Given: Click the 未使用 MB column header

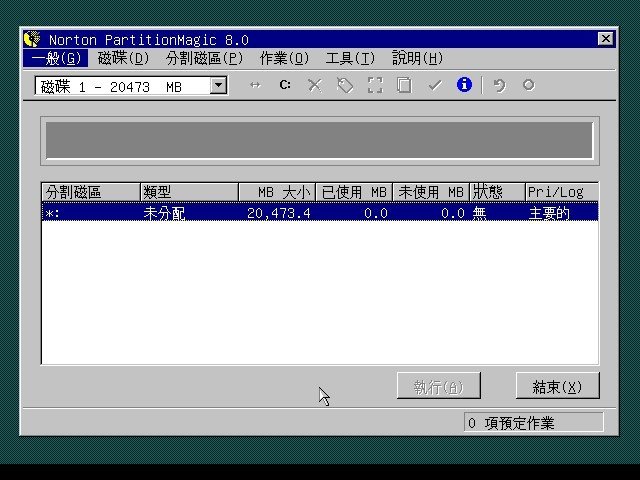Looking at the screenshot, I should pos(431,192).
